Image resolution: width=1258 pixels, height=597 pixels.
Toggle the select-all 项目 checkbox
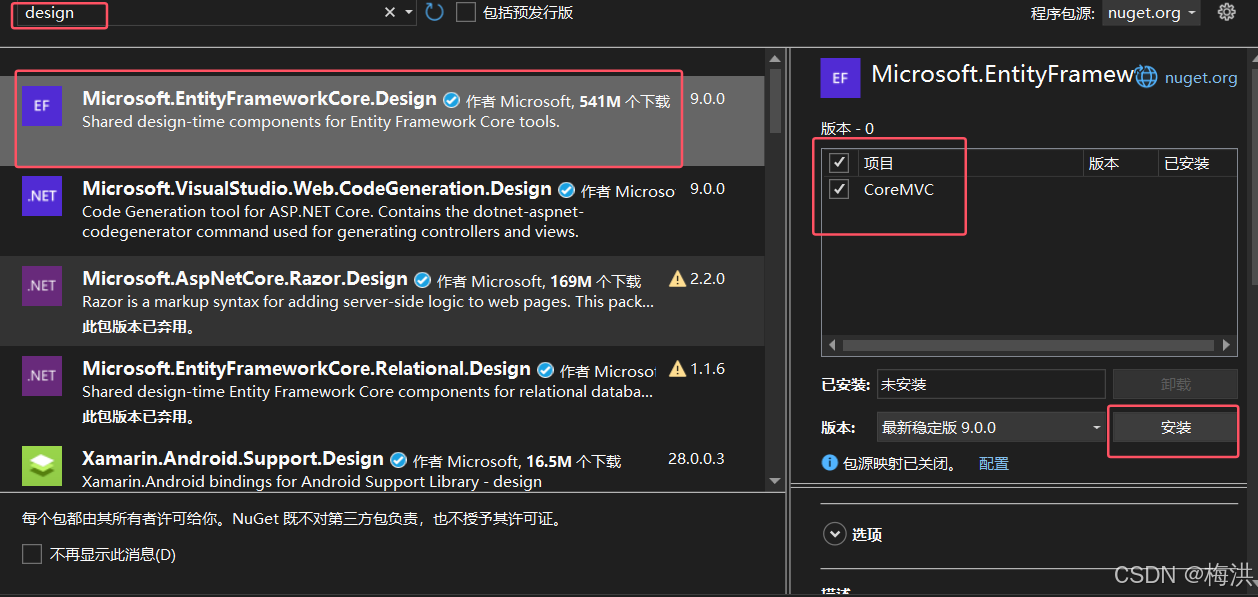point(840,162)
